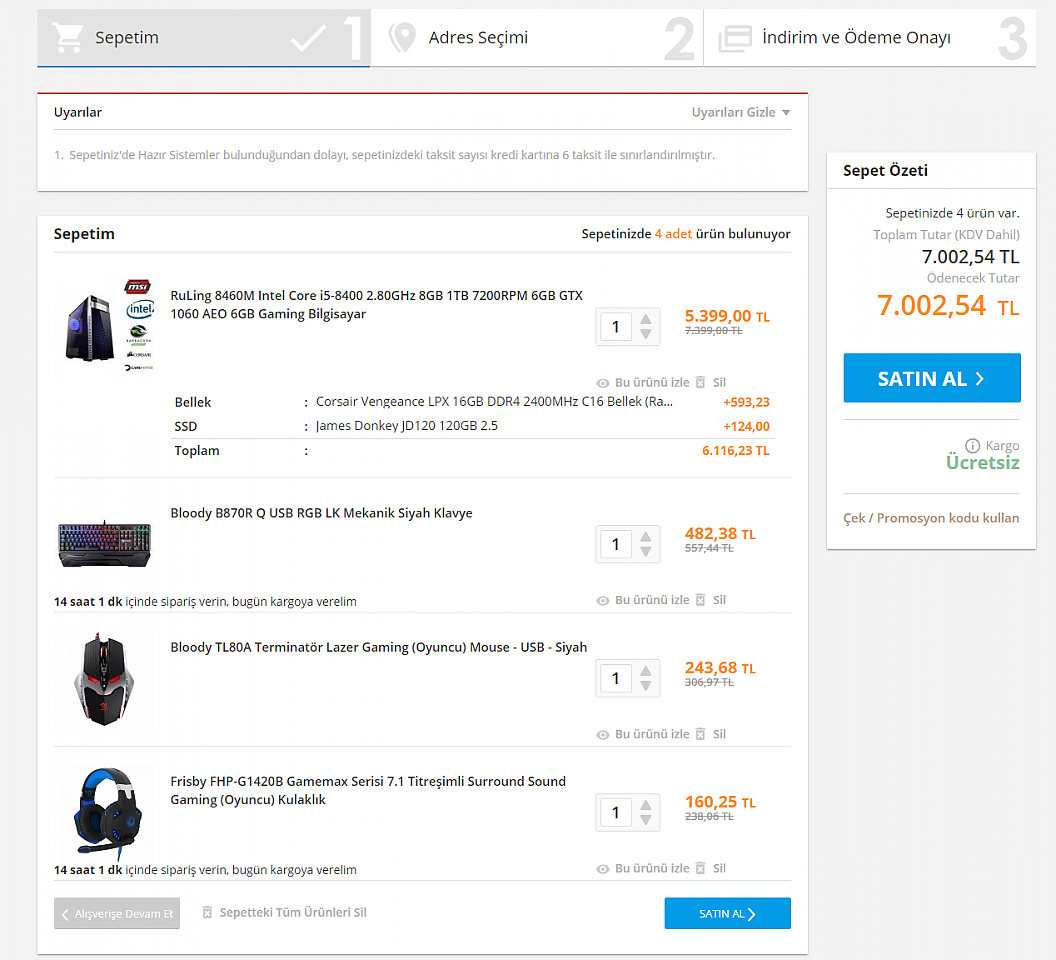Open Bloody B870R Mekanik Klavye product title
This screenshot has width=1056, height=960.
[321, 513]
